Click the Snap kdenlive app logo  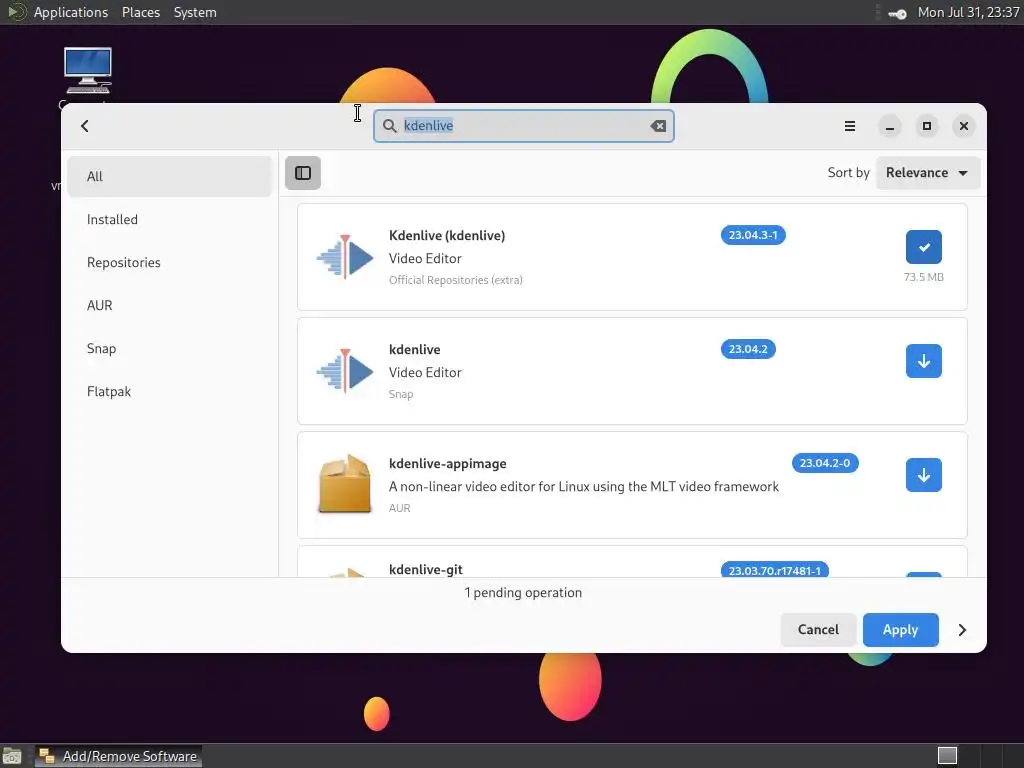click(345, 370)
